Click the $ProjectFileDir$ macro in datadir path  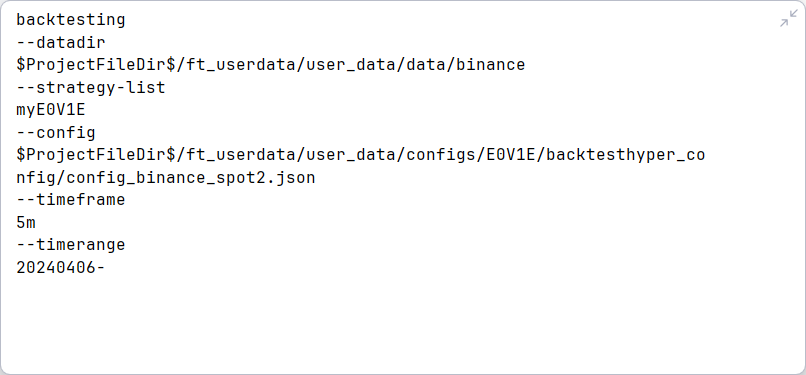point(96,65)
